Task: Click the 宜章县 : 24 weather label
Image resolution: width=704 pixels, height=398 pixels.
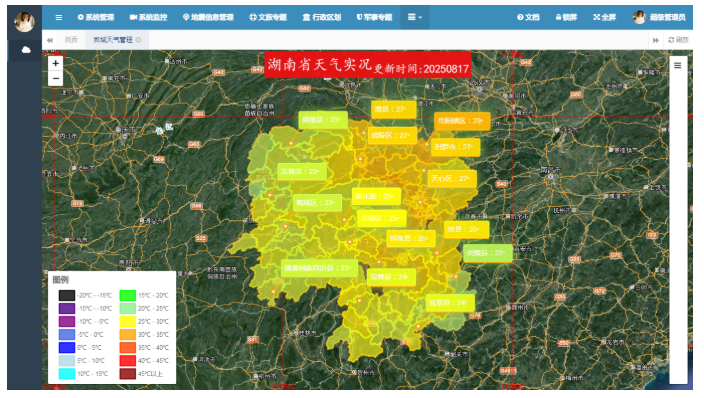Action: [450, 303]
